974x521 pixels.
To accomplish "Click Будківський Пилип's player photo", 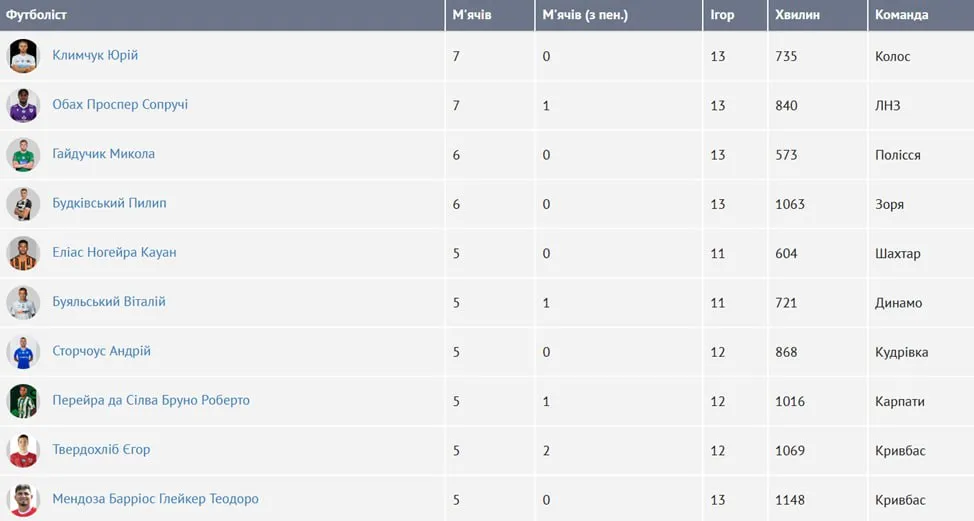I will coord(22,204).
